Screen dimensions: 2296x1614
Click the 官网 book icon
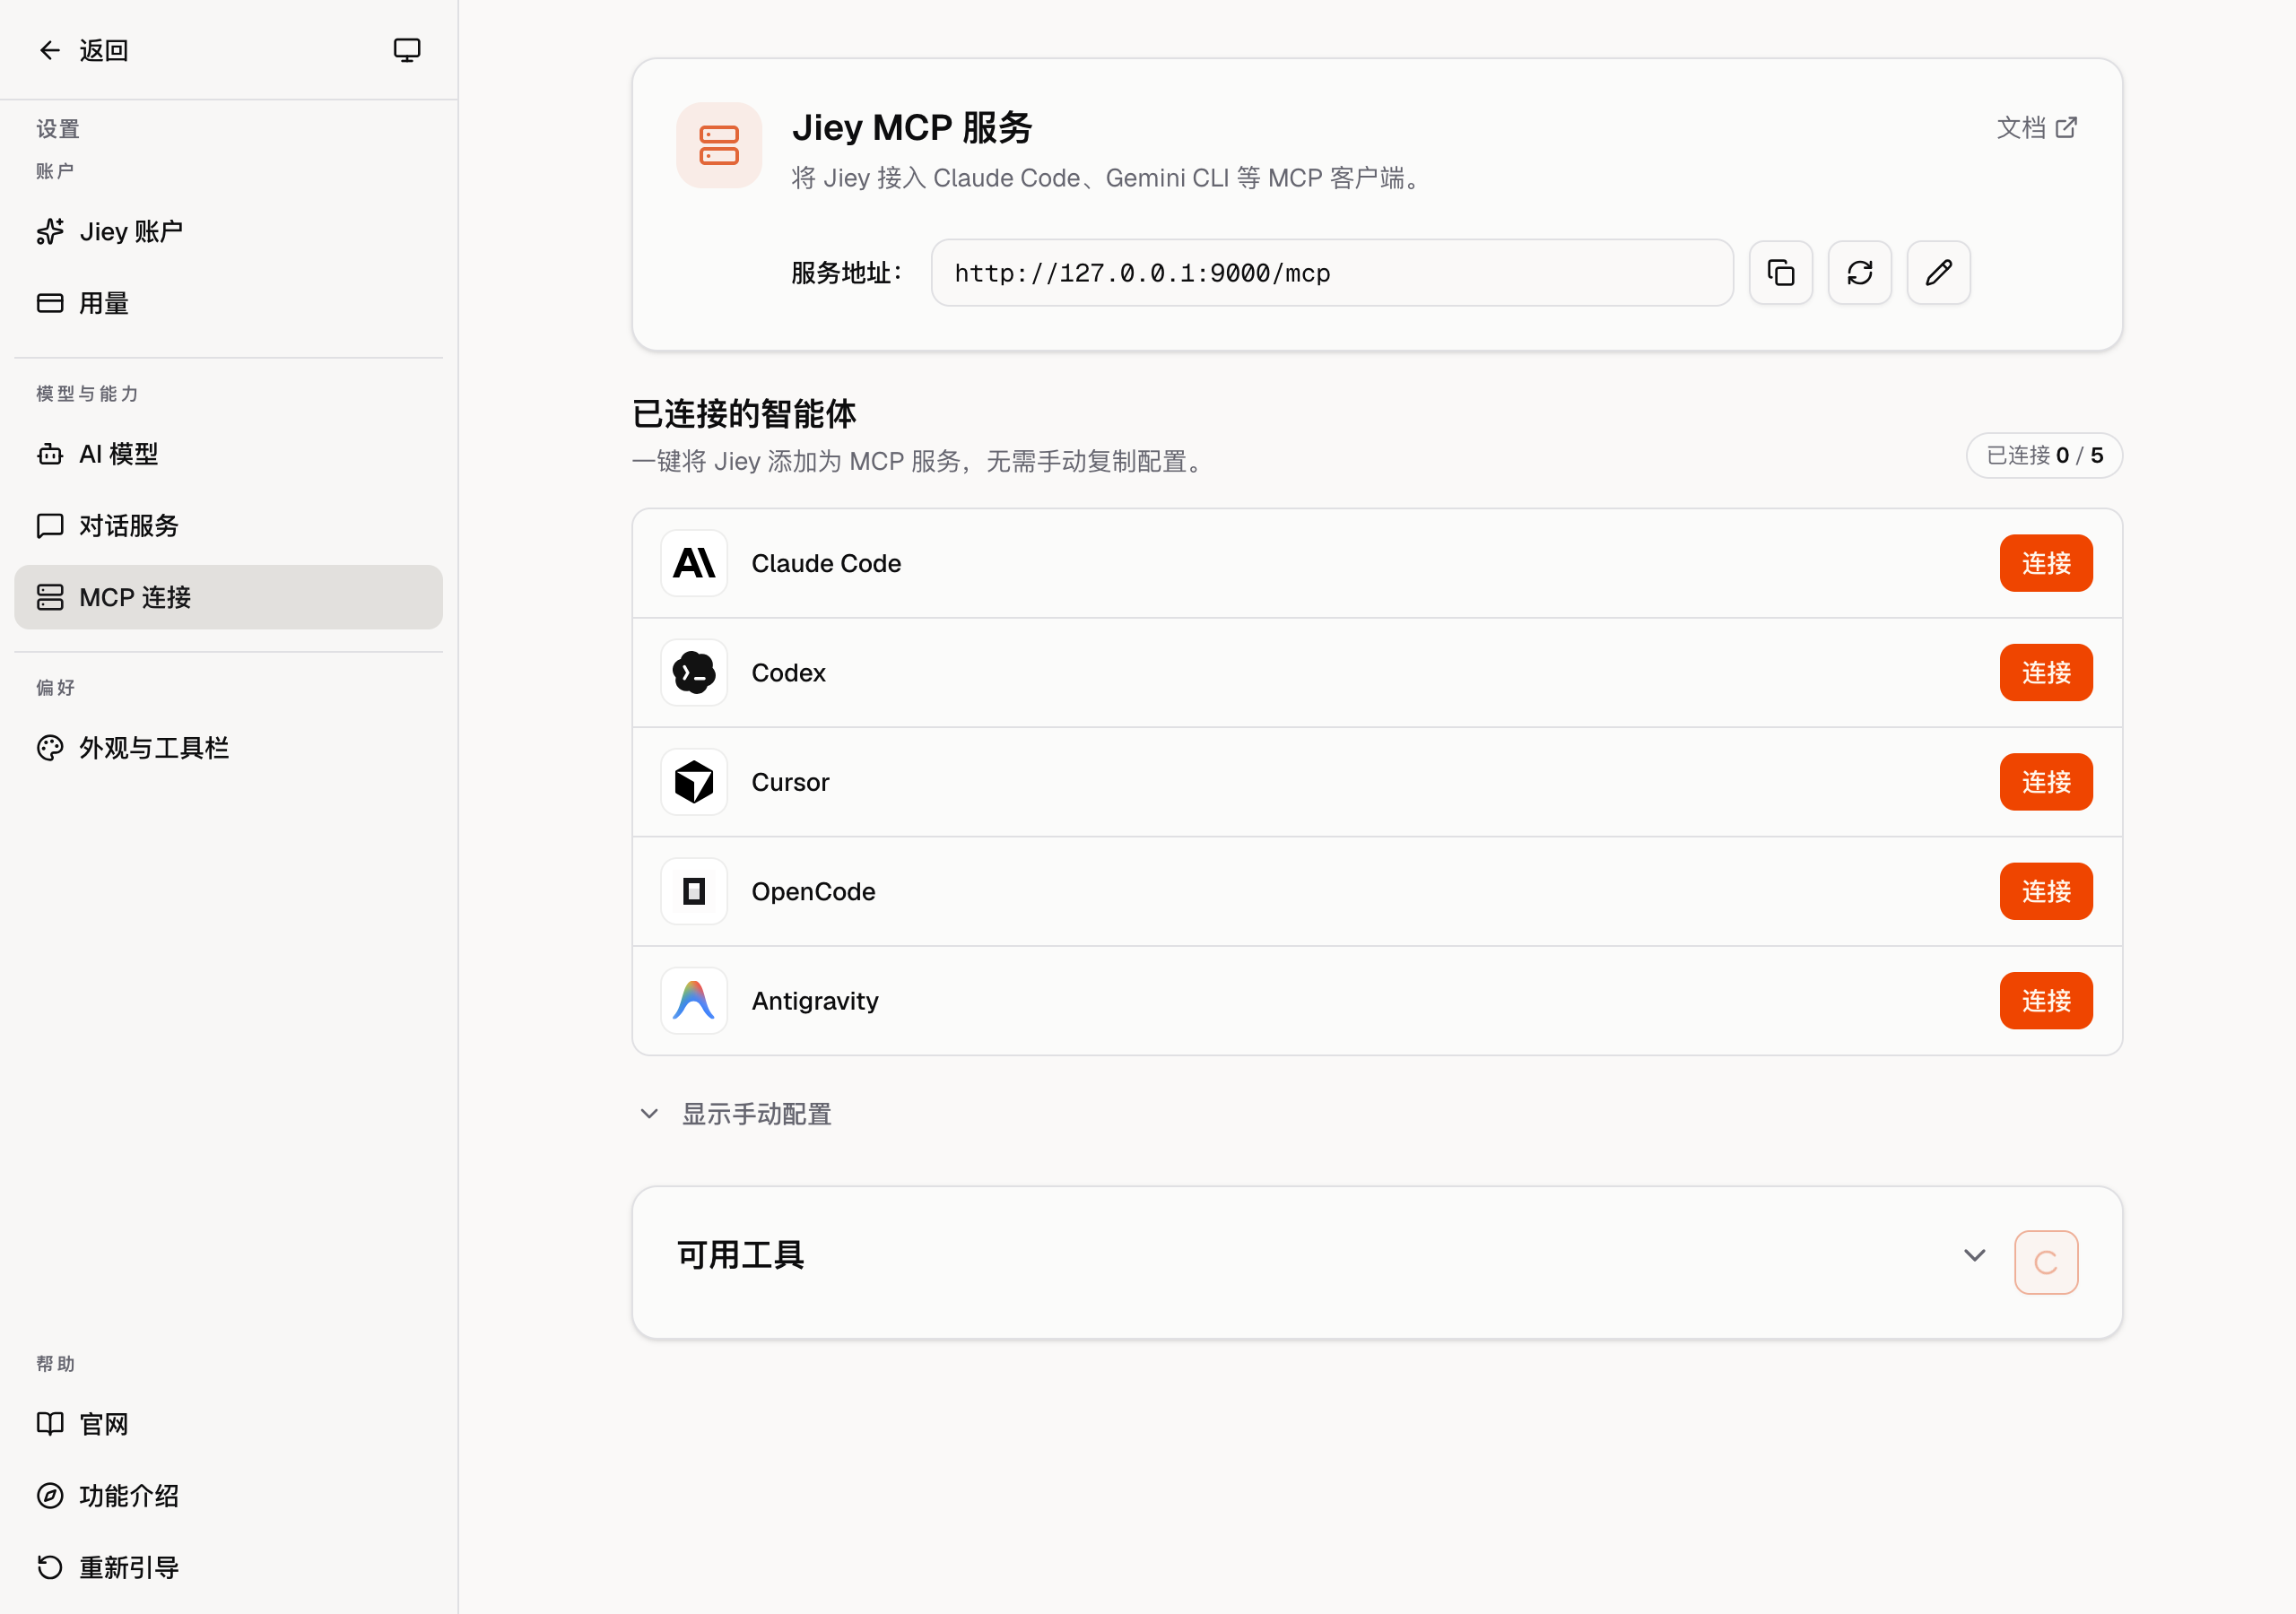[50, 1424]
